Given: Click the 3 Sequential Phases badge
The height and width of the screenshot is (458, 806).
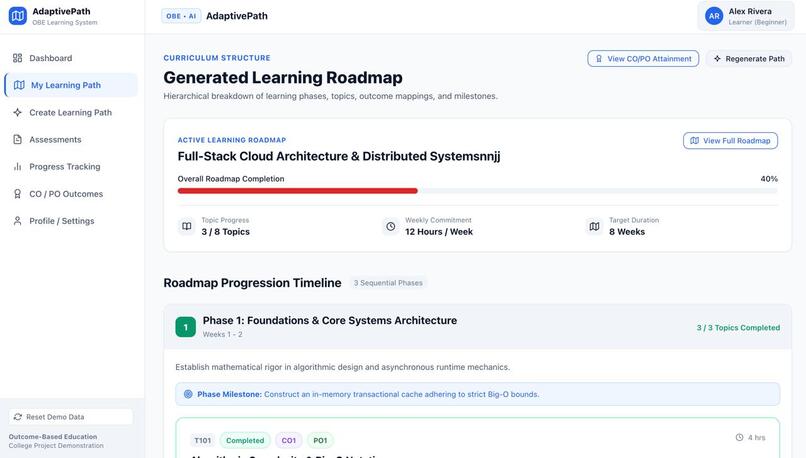Looking at the screenshot, I should tap(388, 283).
